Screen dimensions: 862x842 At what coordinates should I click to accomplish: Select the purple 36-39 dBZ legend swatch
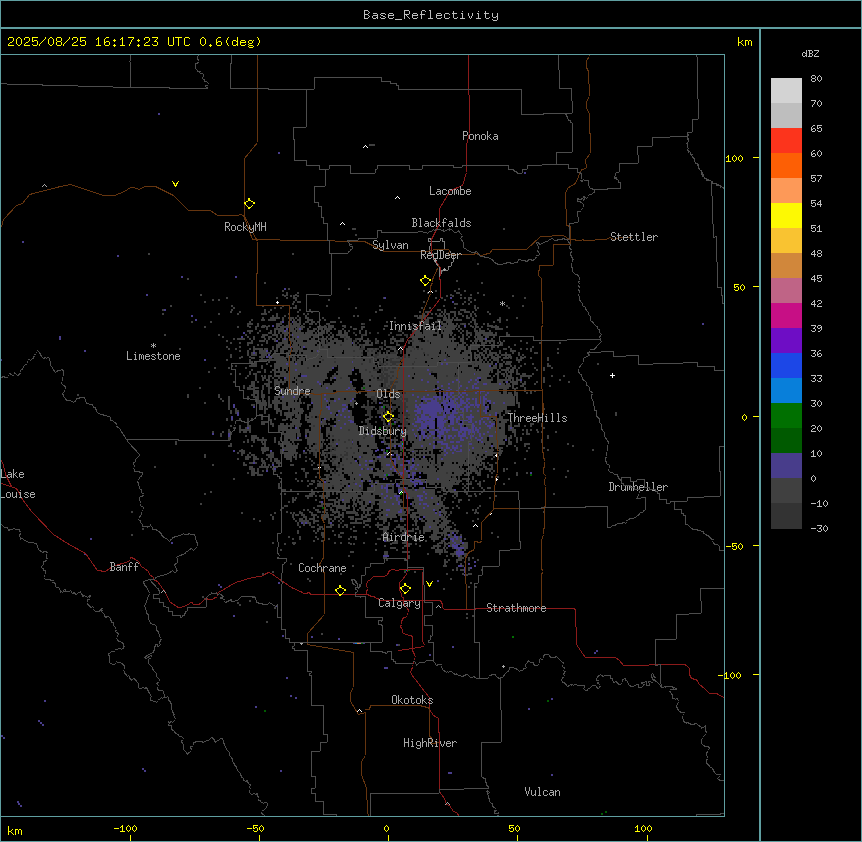click(786, 340)
